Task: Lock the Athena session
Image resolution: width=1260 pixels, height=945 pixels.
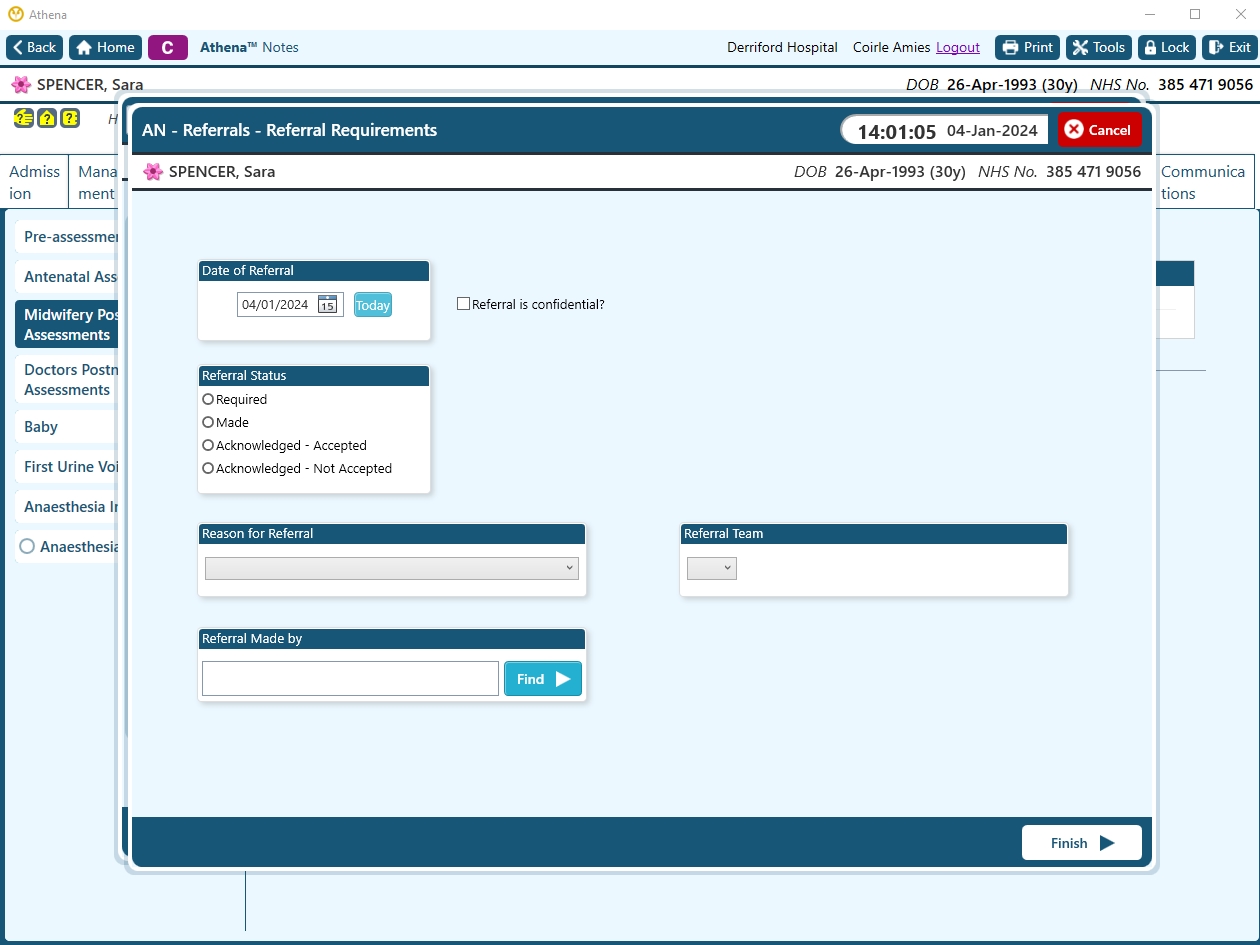Action: coord(1167,47)
